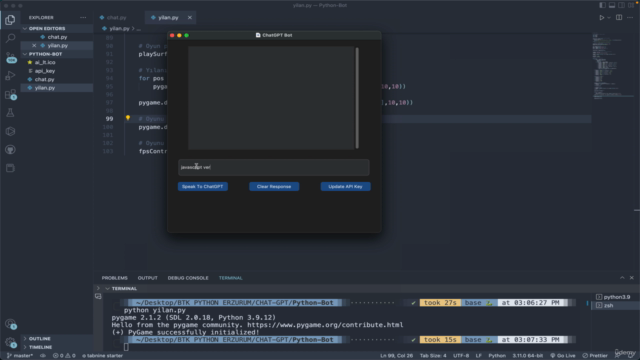Open the Explorer view in activity bar
Image resolution: width=640 pixels, height=360 pixels.
10,20
